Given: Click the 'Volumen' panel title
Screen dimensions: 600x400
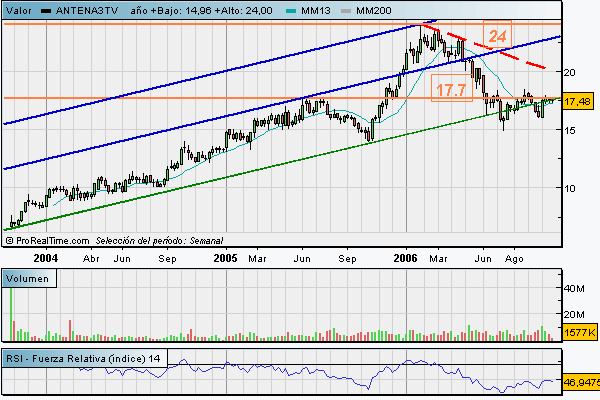Looking at the screenshot, I should pyautogui.click(x=28, y=279).
